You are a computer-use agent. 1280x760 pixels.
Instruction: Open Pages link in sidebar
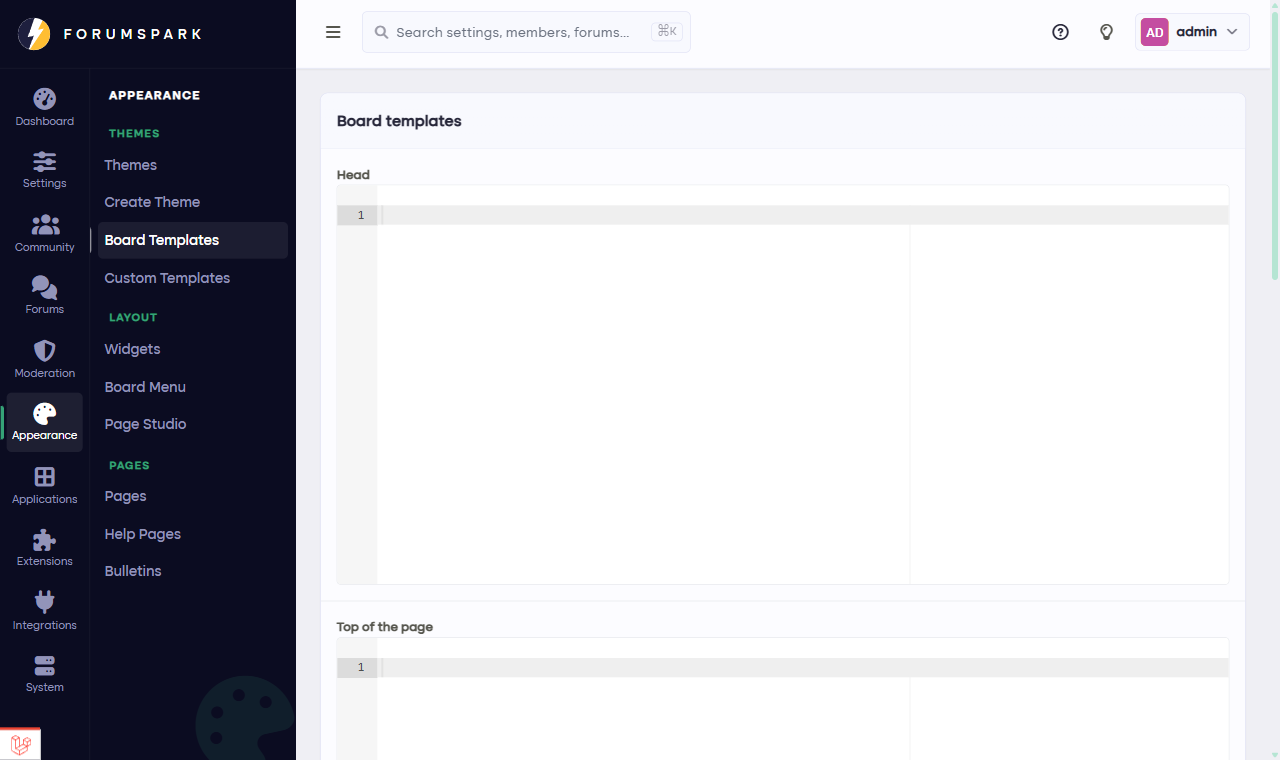point(126,496)
